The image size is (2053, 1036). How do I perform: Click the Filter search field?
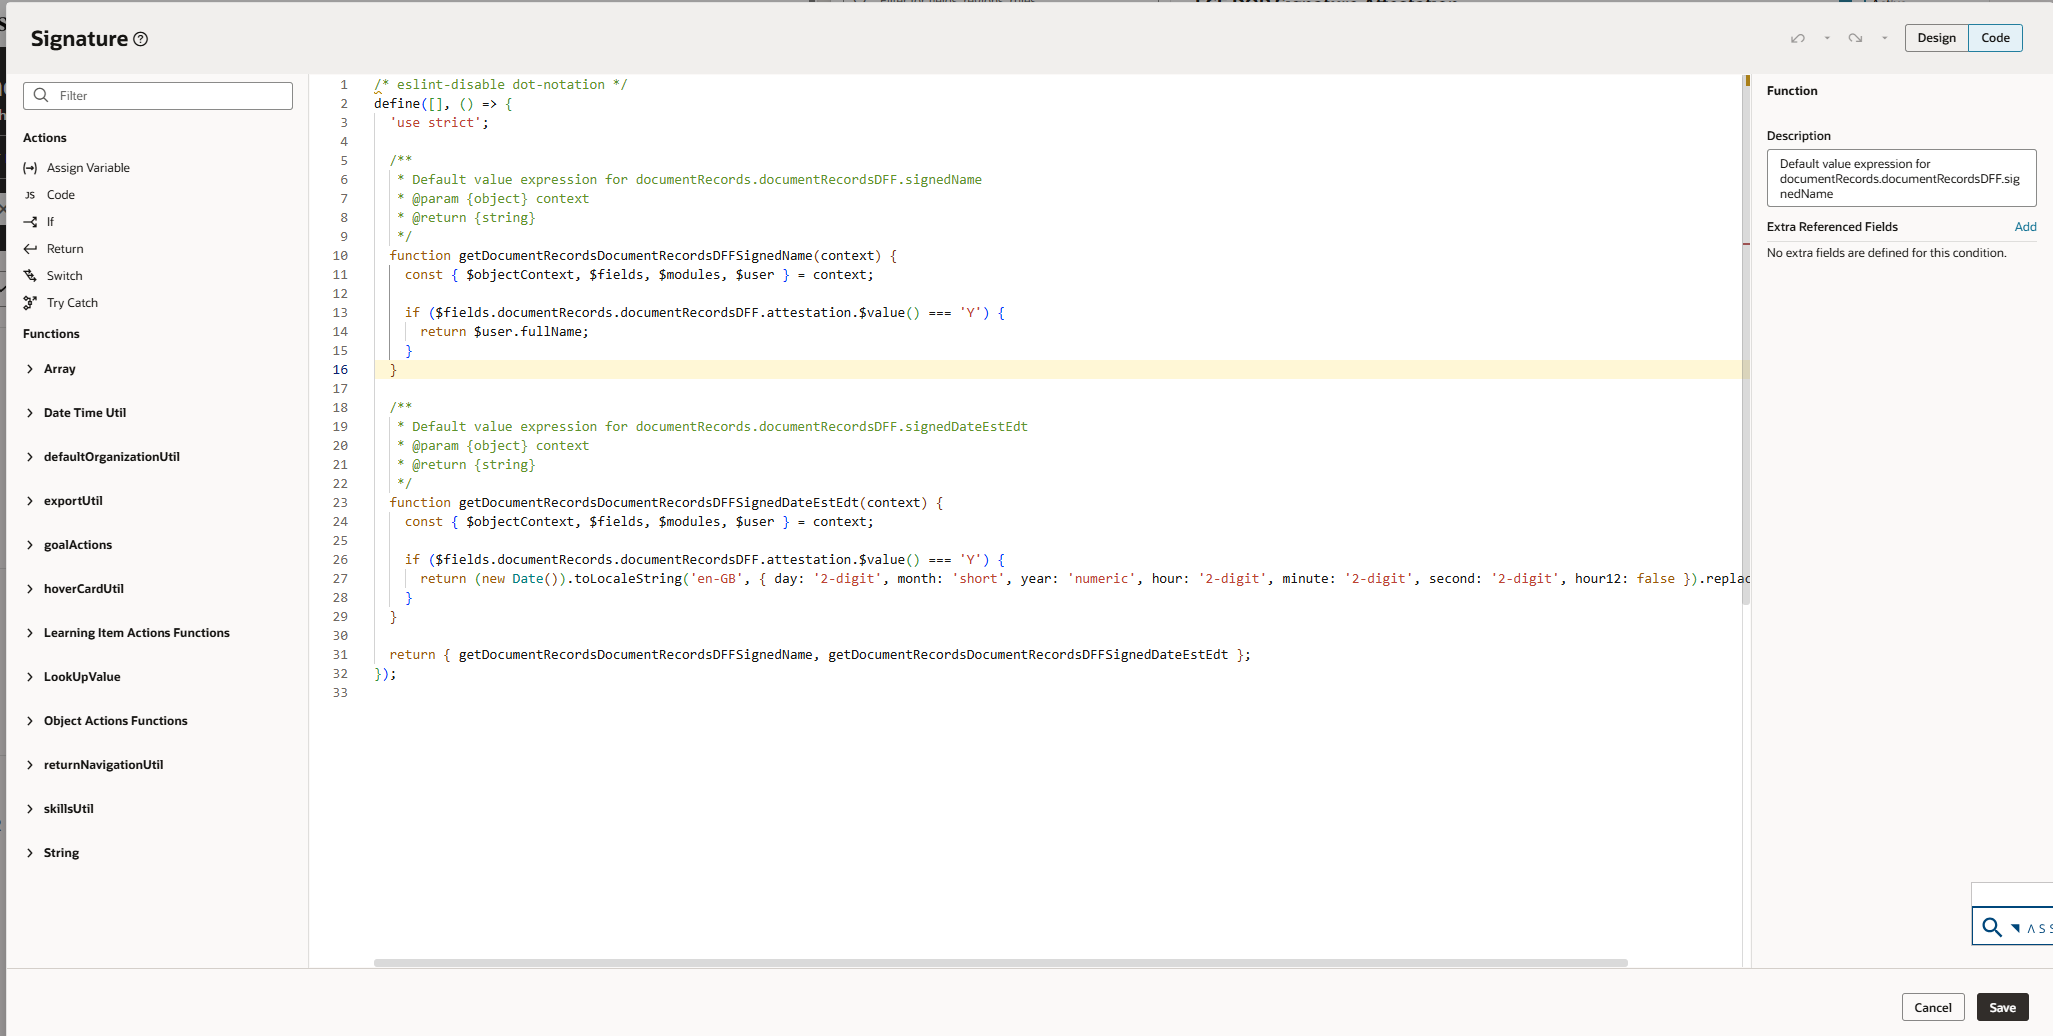point(158,96)
